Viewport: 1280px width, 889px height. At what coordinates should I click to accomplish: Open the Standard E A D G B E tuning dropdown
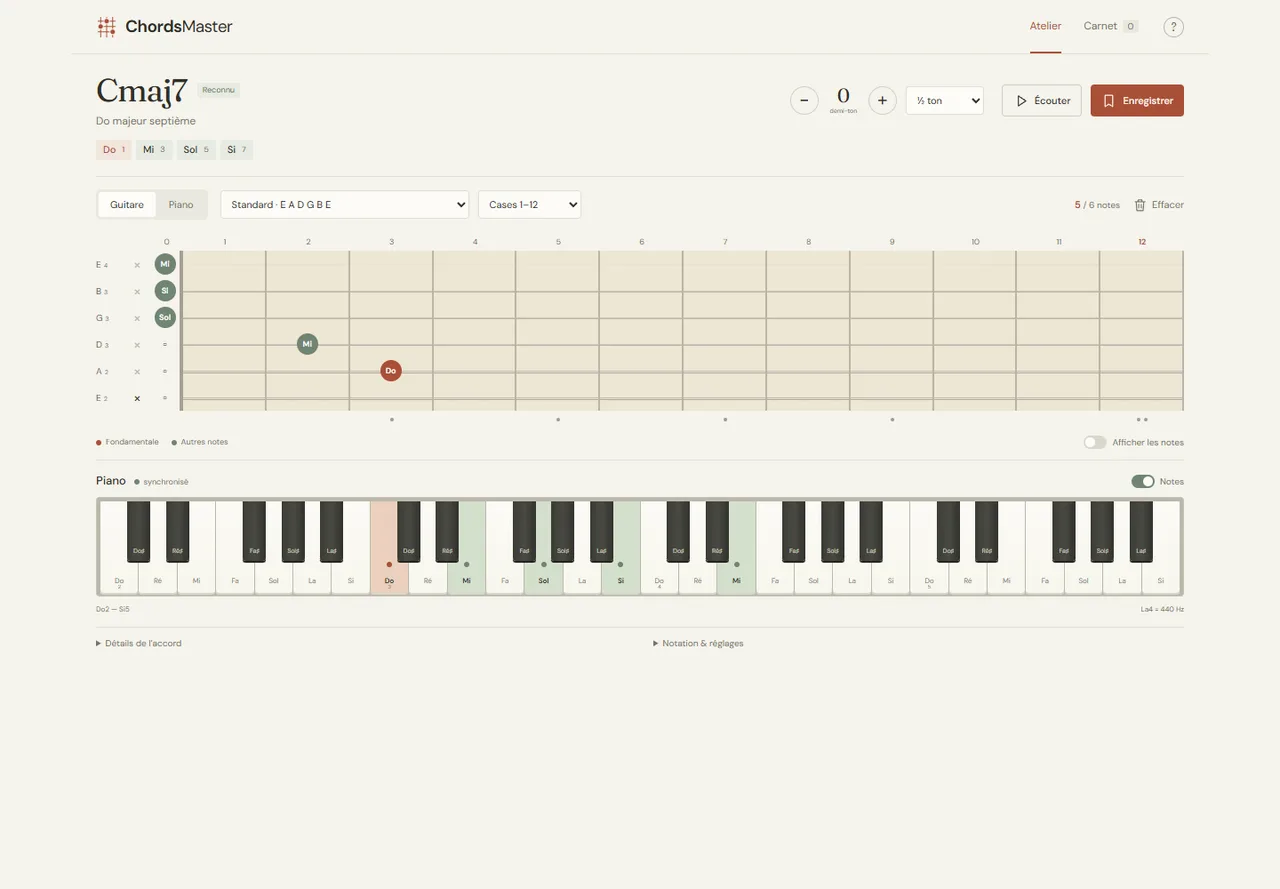[x=345, y=205]
